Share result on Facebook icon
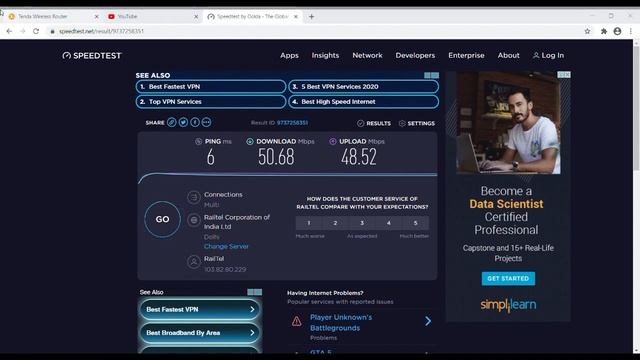Viewport: 640px width, 360px height. pos(195,122)
